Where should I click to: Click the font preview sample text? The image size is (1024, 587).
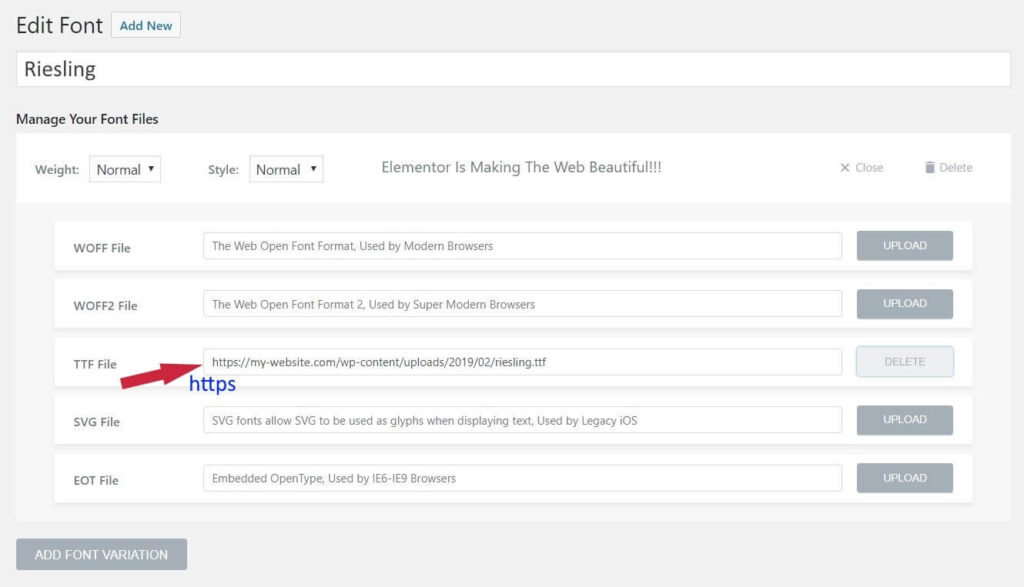point(521,168)
